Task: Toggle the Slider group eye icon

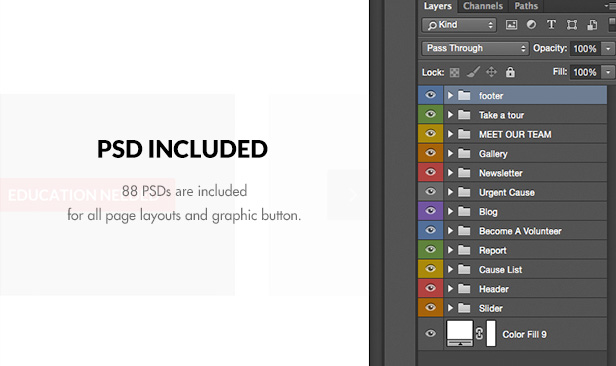Action: pyautogui.click(x=431, y=307)
